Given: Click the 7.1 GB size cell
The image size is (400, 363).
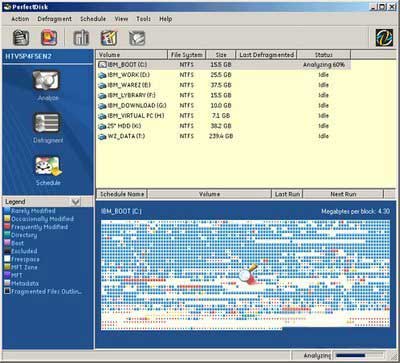Looking at the screenshot, I should [x=221, y=116].
